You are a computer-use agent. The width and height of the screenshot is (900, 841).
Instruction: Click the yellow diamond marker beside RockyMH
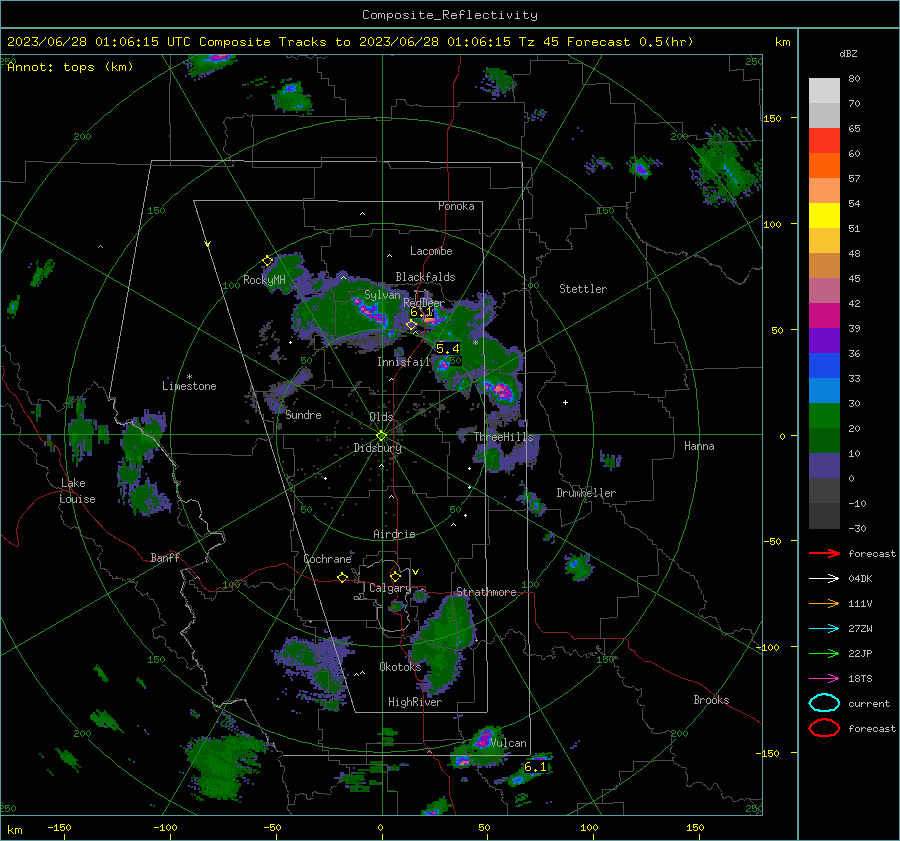pyautogui.click(x=267, y=261)
